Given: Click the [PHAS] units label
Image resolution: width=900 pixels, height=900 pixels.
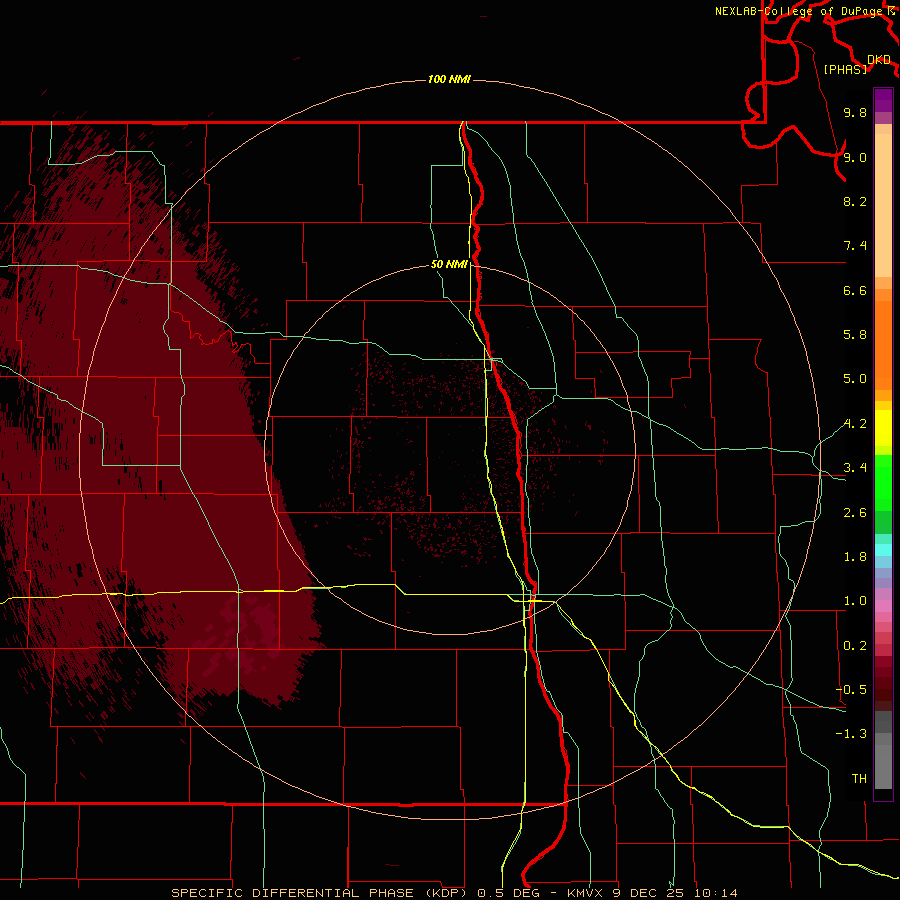Looking at the screenshot, I should (x=845, y=69).
